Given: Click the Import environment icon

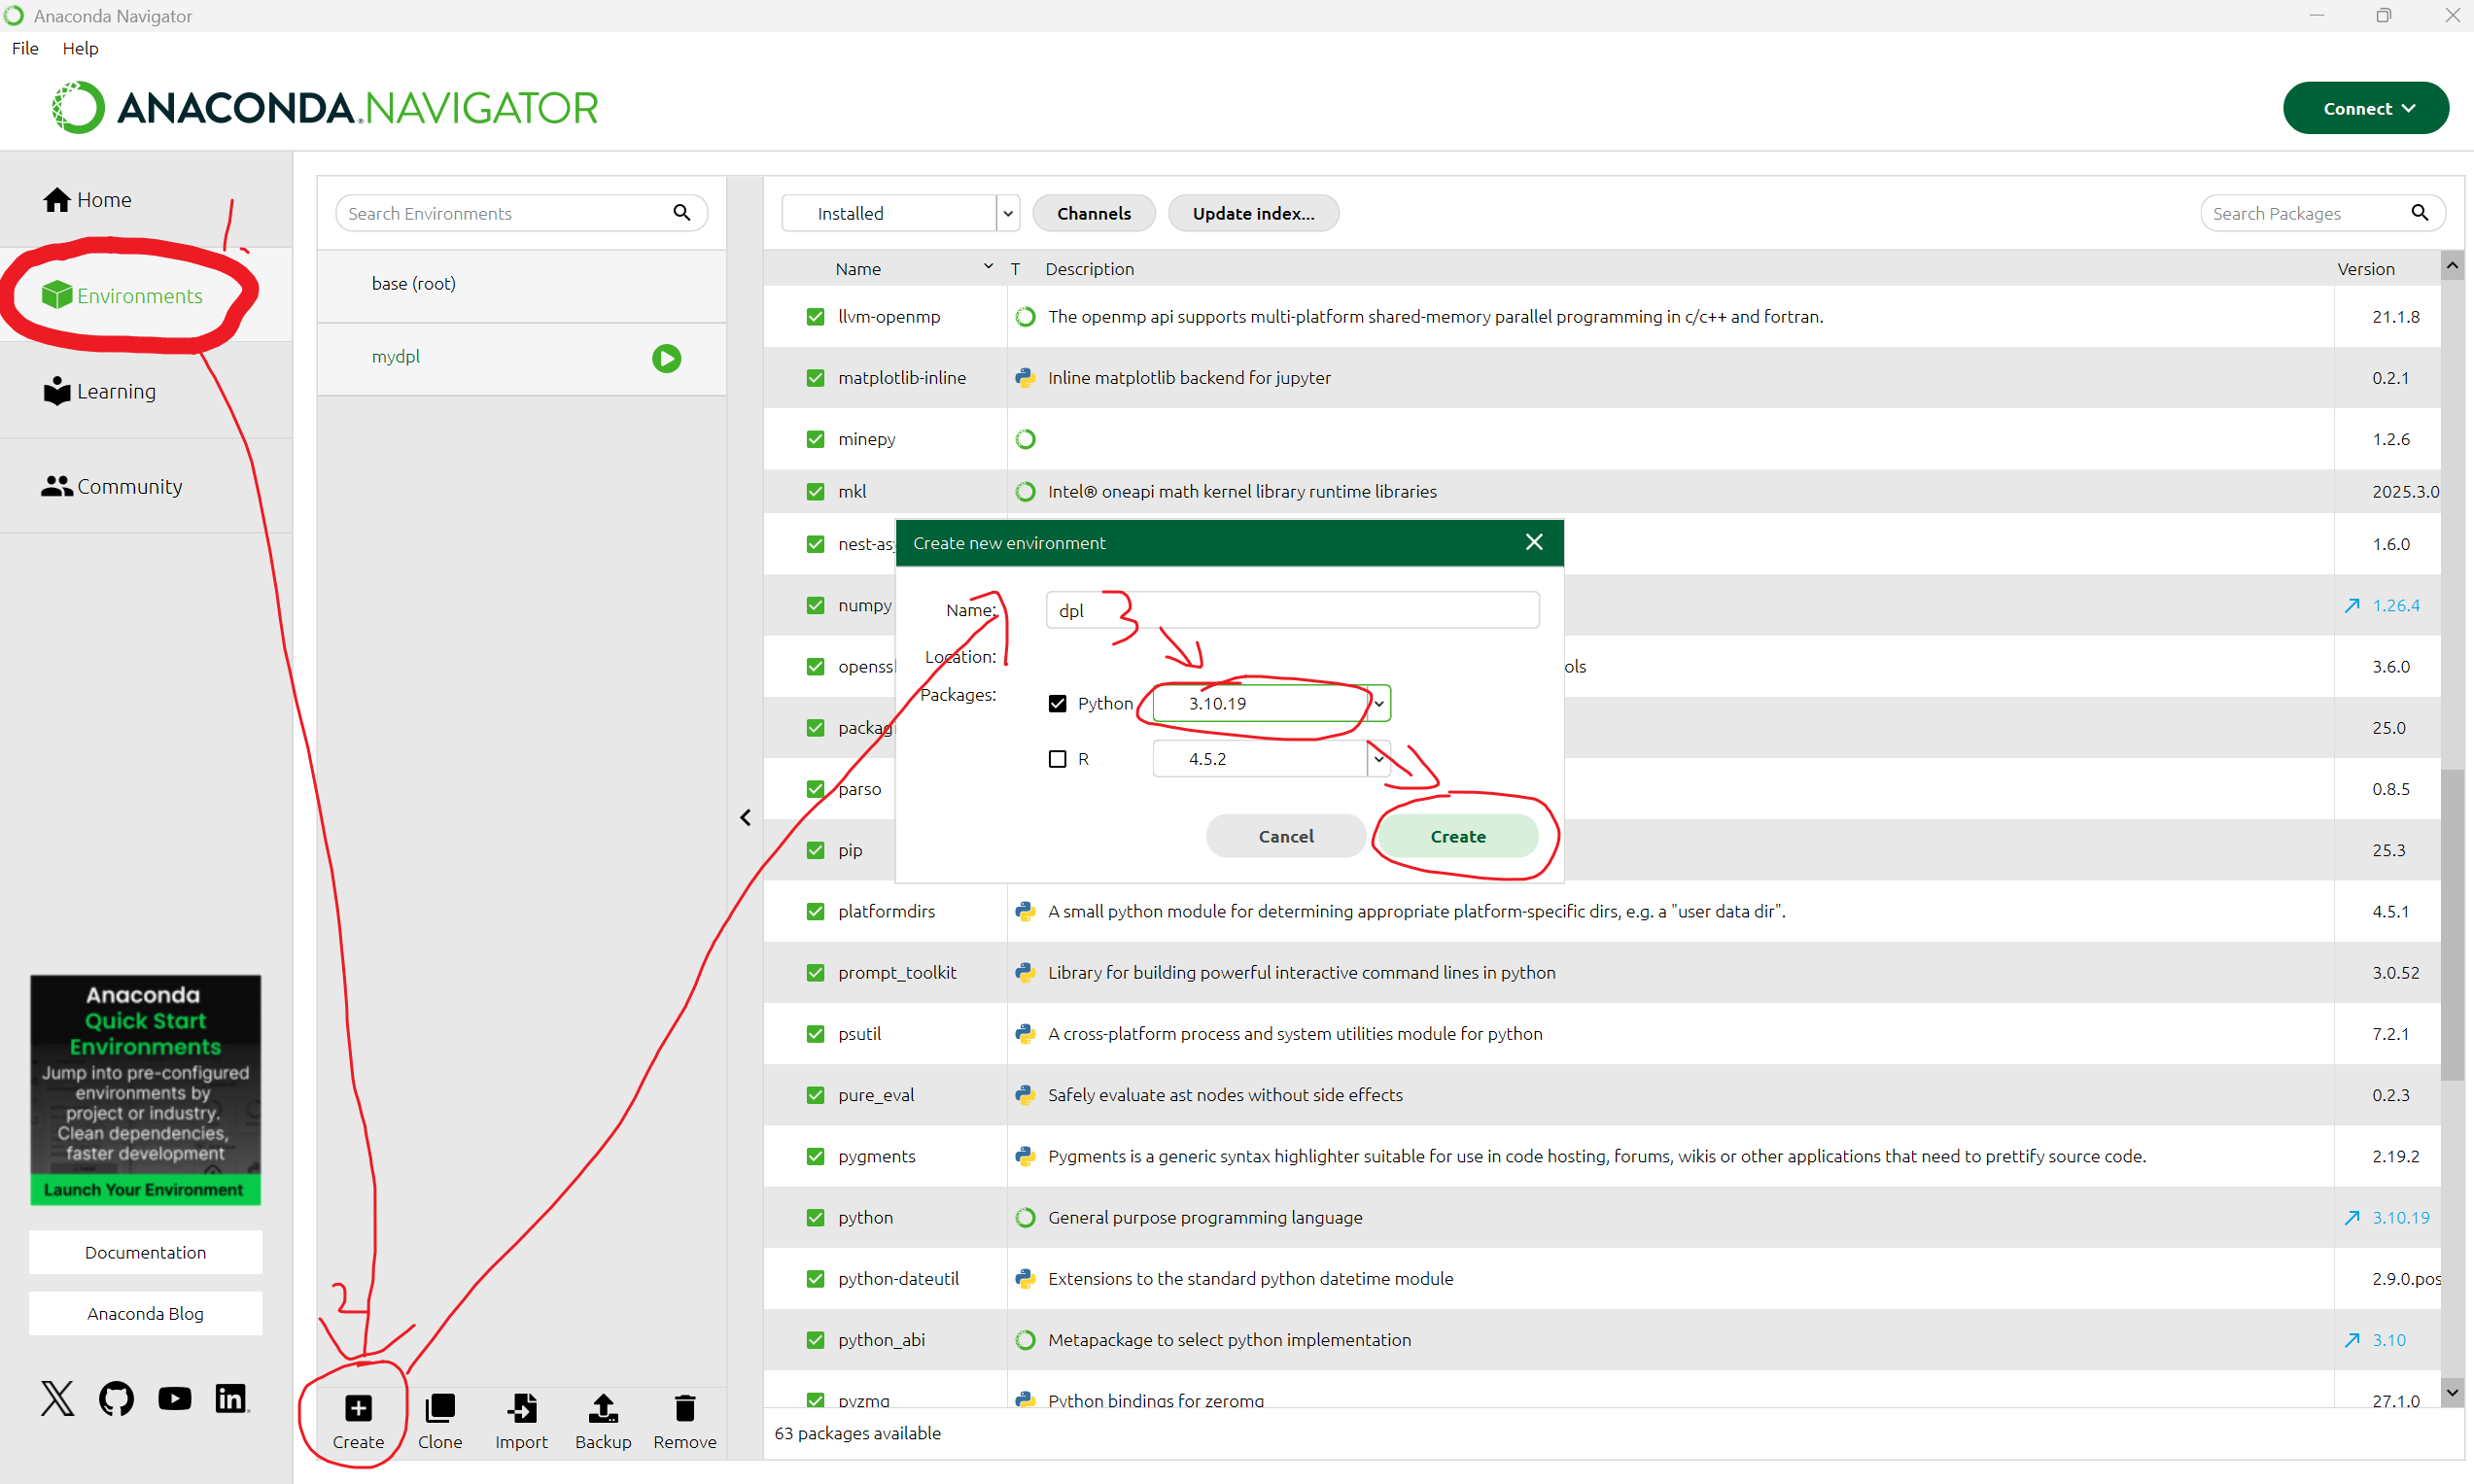Looking at the screenshot, I should 521,1408.
